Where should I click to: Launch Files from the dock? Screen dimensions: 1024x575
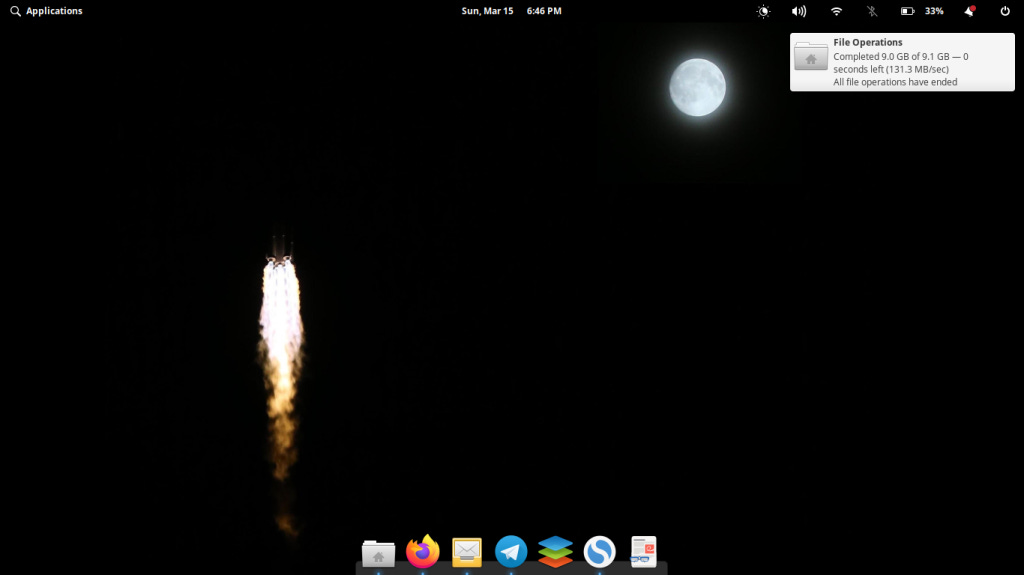(378, 553)
